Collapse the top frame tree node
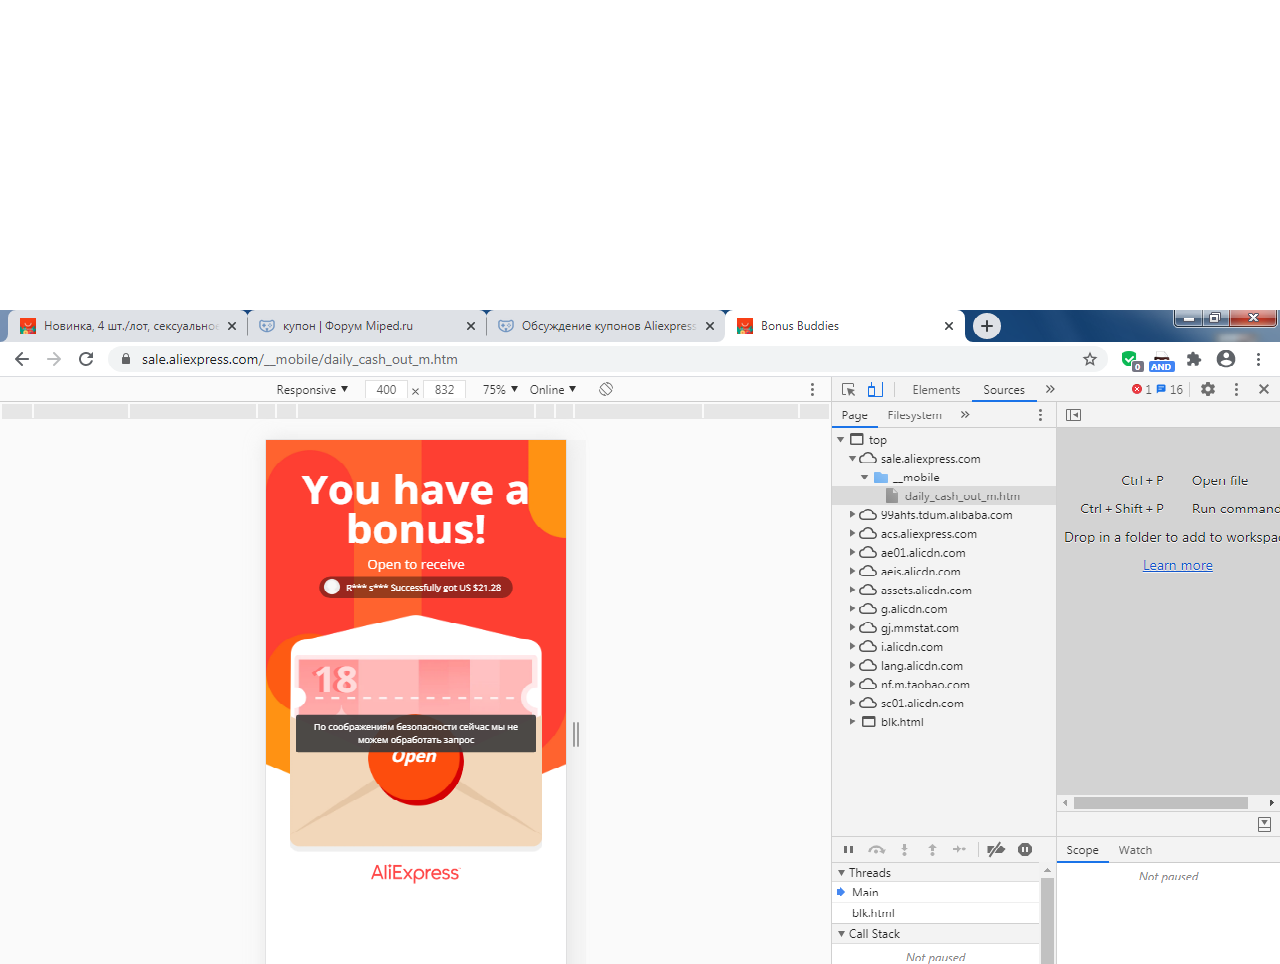This screenshot has width=1280, height=964. point(841,440)
